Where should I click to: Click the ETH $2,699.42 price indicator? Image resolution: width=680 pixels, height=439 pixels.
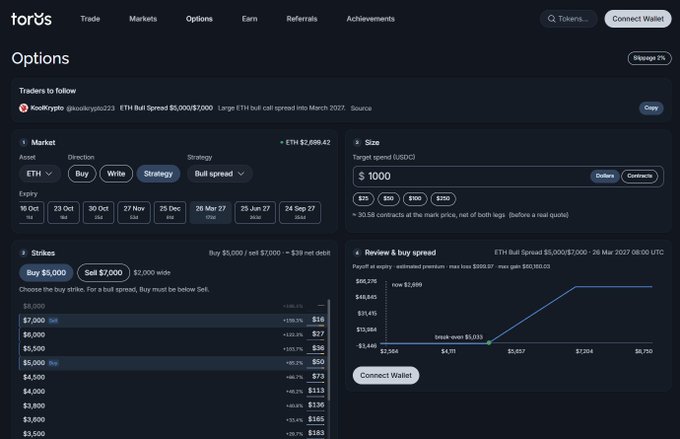tap(305, 142)
